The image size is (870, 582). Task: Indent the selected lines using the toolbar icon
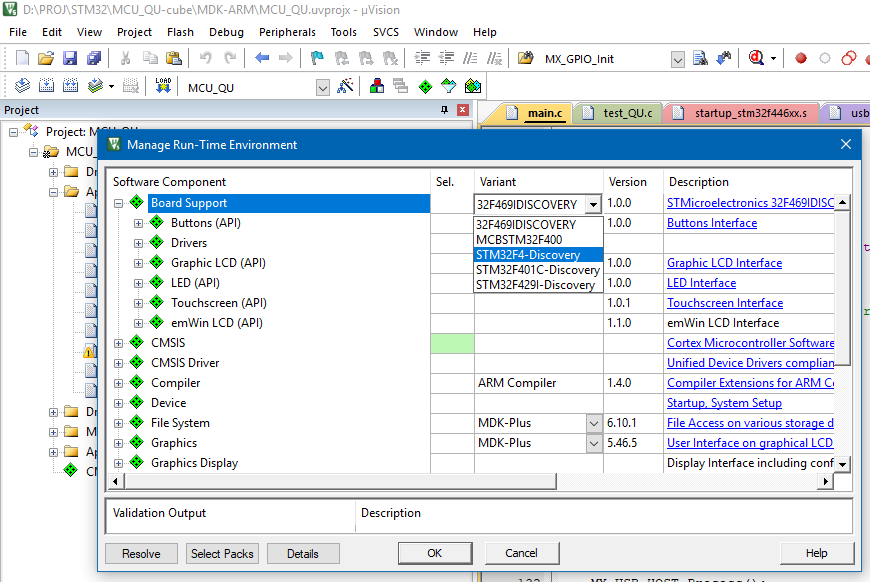click(422, 58)
